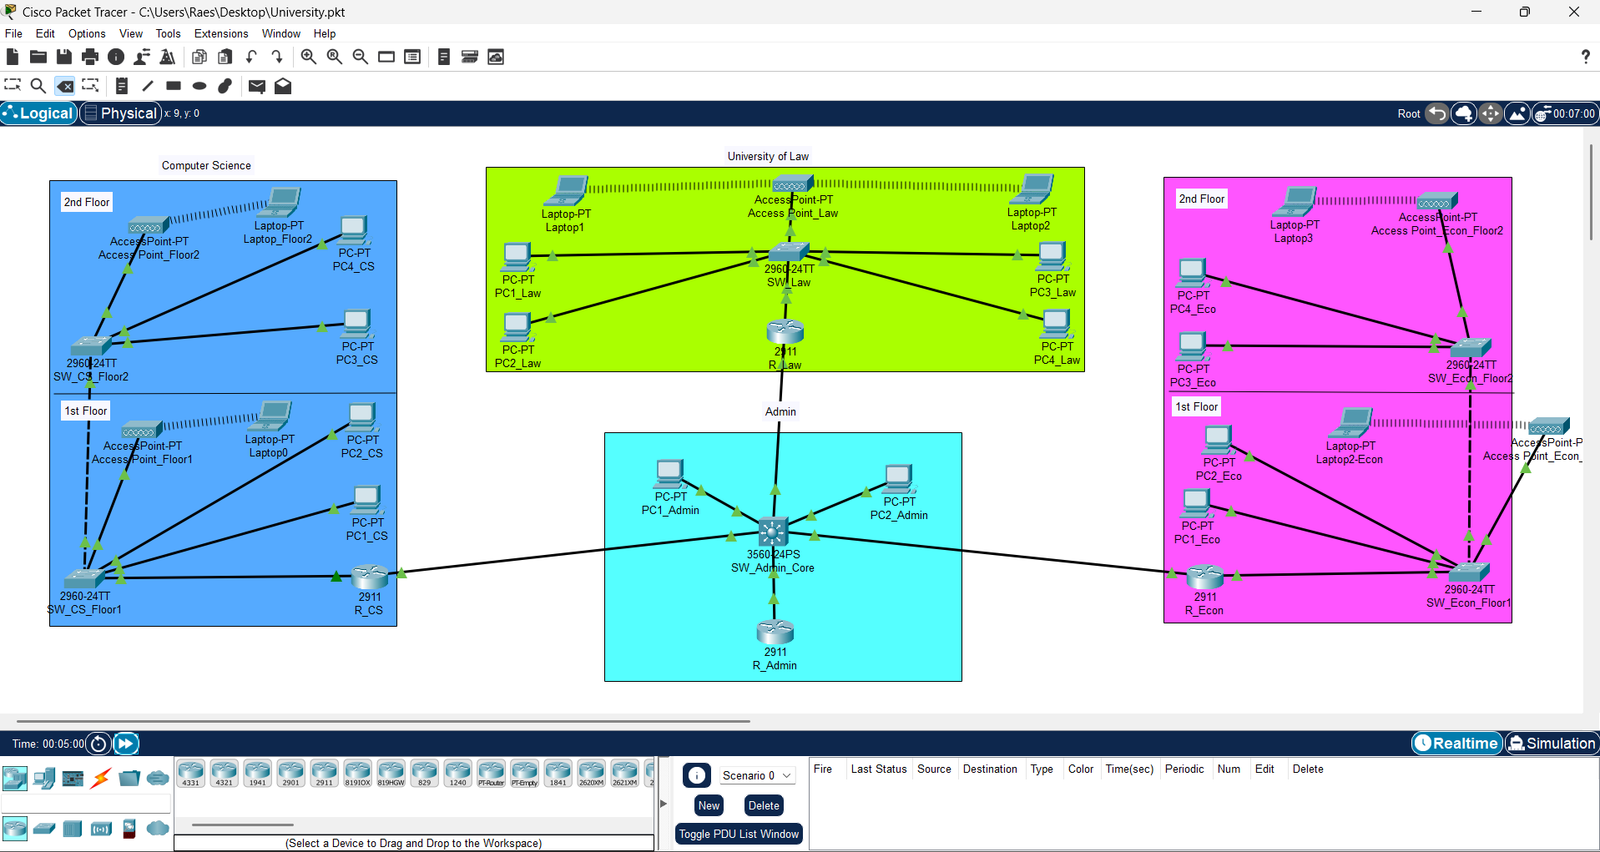The image size is (1600, 852).
Task: Choose the Select tool in the secondary toolbar
Action: click(x=12, y=86)
